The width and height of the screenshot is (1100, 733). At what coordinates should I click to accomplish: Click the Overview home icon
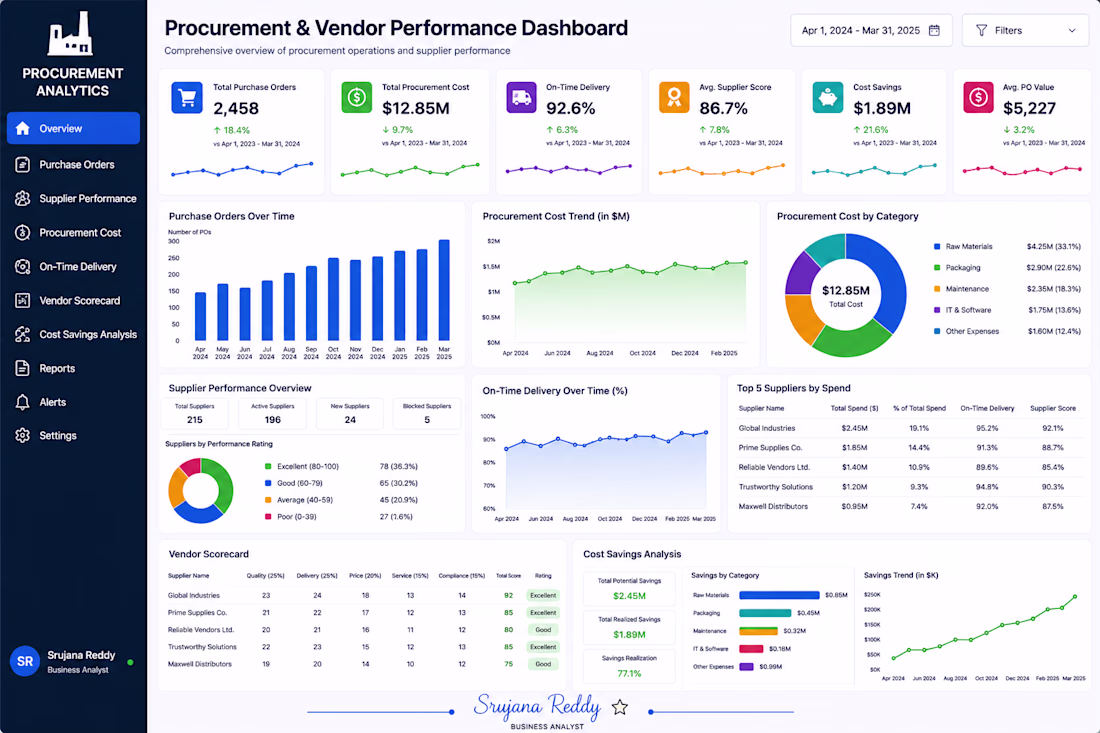[x=22, y=128]
